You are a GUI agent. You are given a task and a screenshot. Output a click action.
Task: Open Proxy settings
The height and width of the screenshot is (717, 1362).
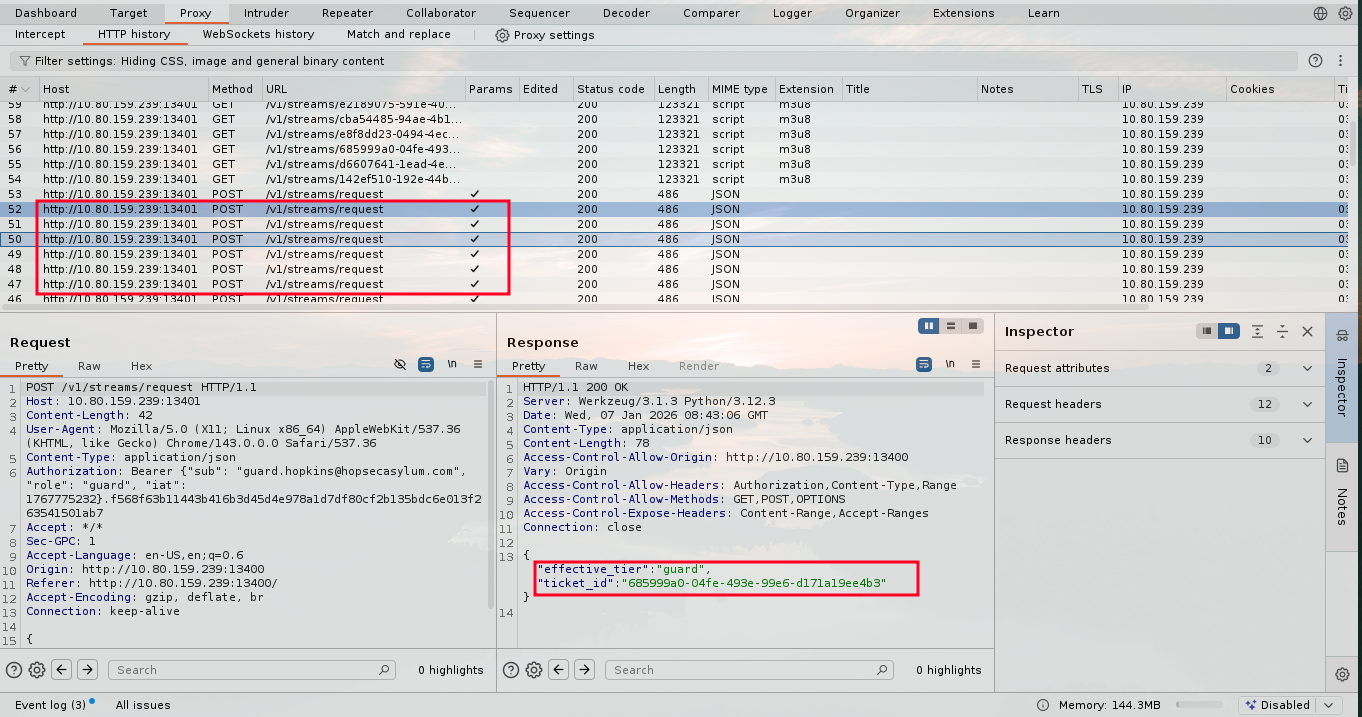(545, 35)
